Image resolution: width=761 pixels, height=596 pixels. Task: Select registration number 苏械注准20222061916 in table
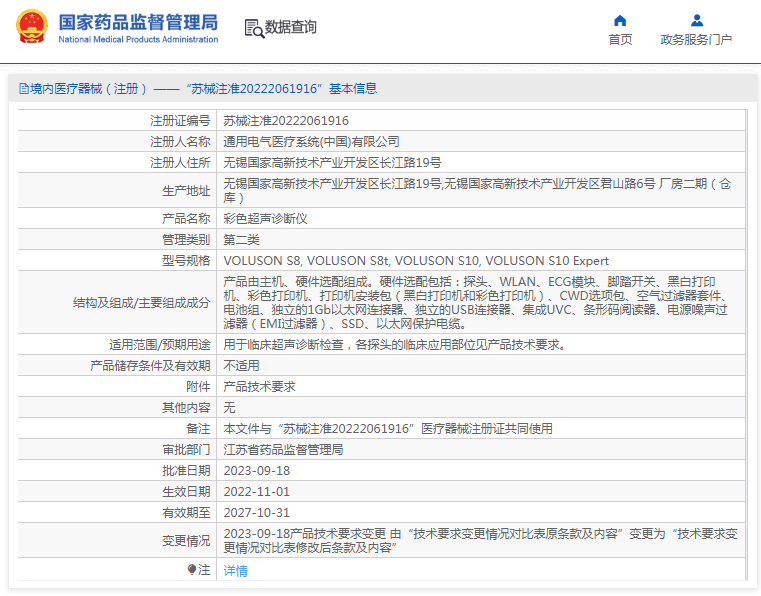click(x=286, y=120)
